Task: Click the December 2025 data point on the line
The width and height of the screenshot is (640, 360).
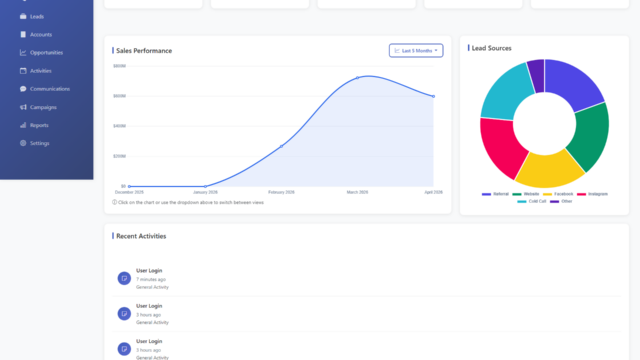Action: click(x=129, y=186)
